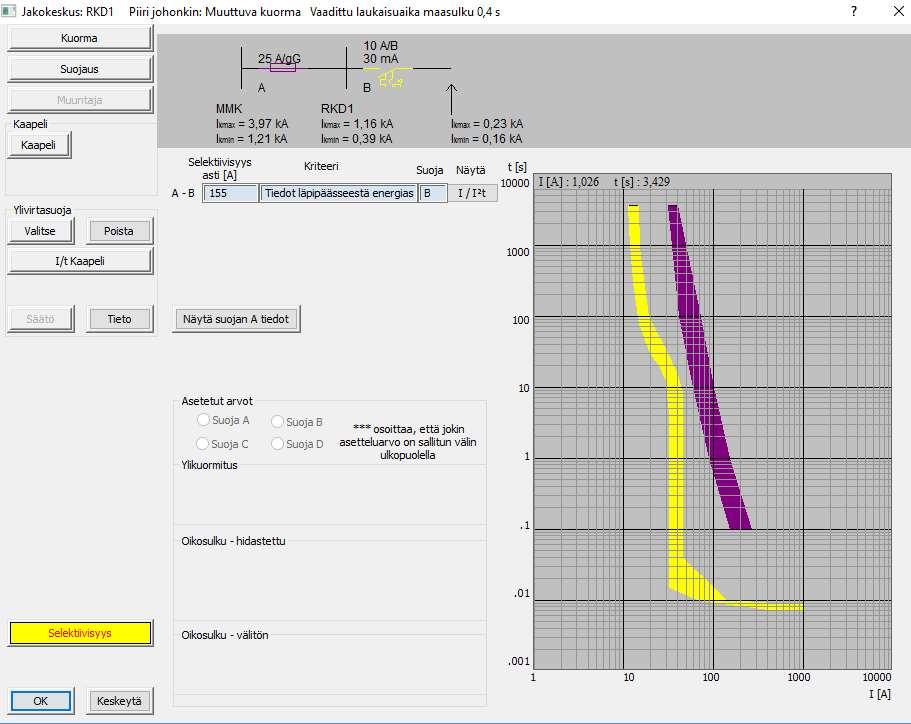Click the Oikosulku - hidastettu heading
911x724 pixels.
(234, 541)
